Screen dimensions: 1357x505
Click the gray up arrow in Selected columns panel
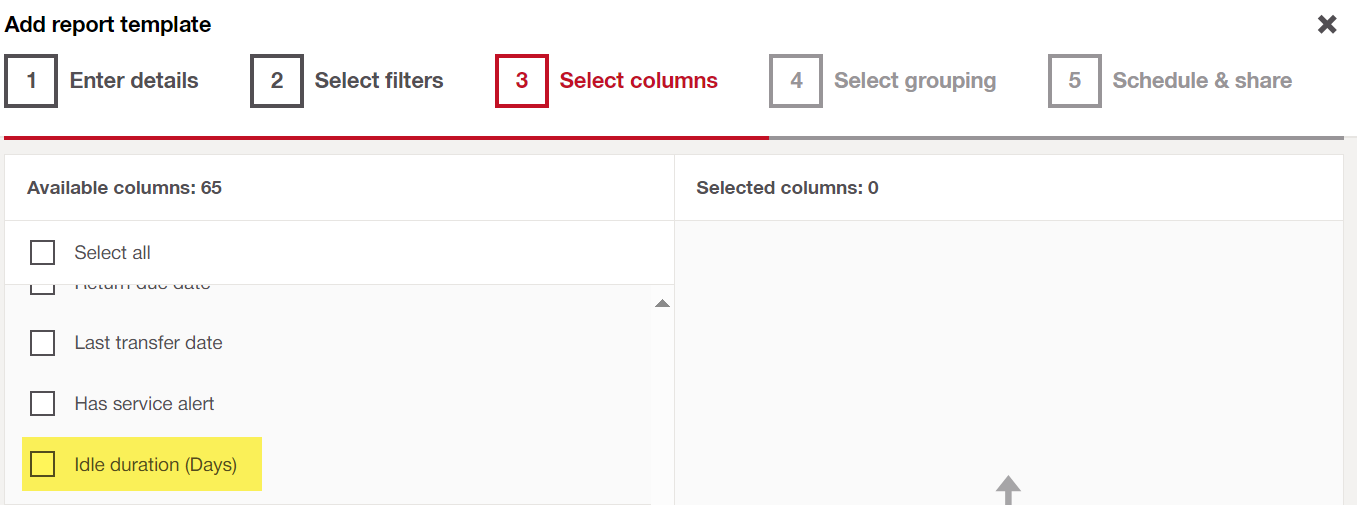1008,490
